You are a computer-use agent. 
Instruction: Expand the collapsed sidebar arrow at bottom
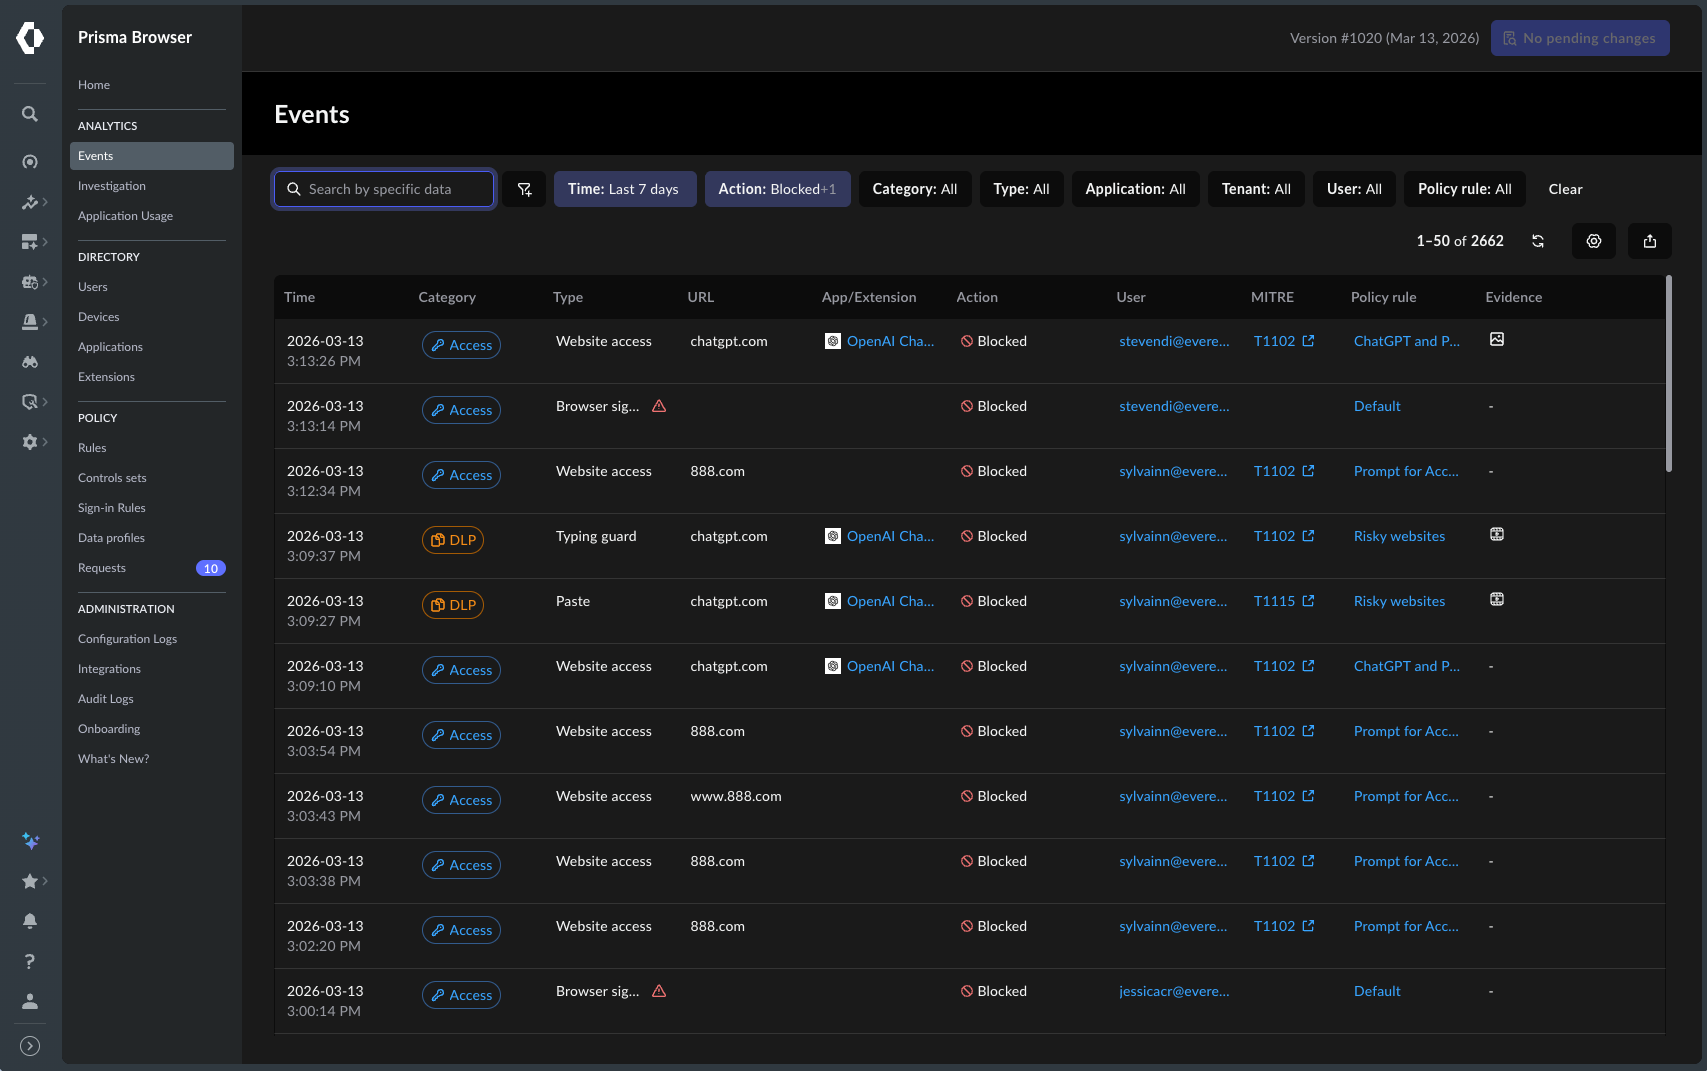(30, 1046)
